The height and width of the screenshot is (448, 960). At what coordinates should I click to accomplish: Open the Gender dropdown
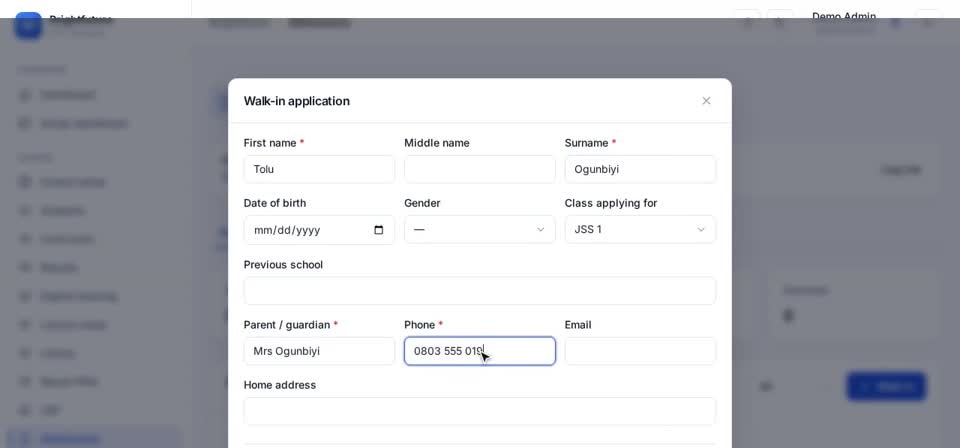click(479, 230)
